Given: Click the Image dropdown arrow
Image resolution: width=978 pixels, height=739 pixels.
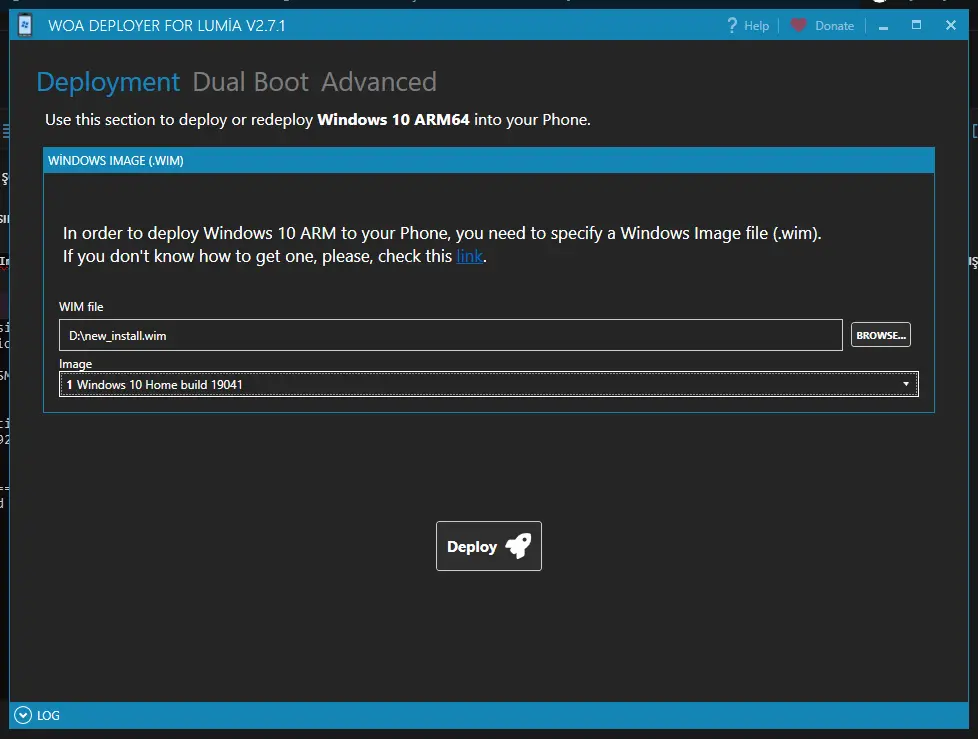Looking at the screenshot, I should (x=906, y=384).
